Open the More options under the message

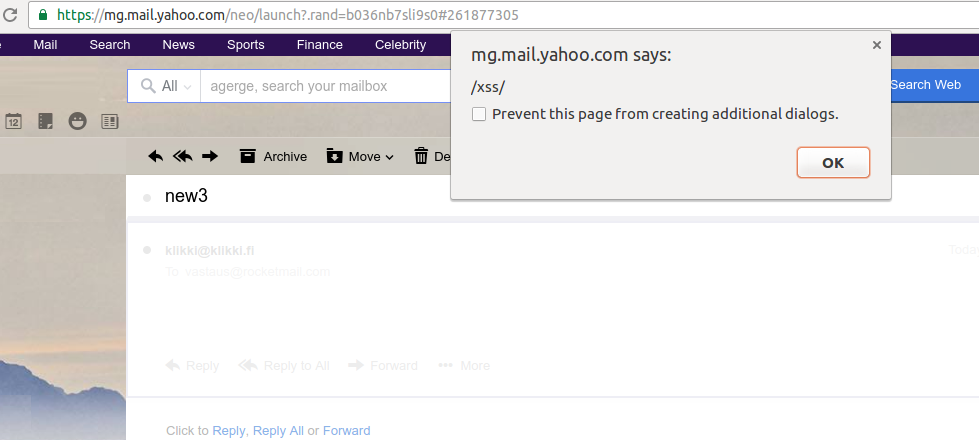[464, 365]
